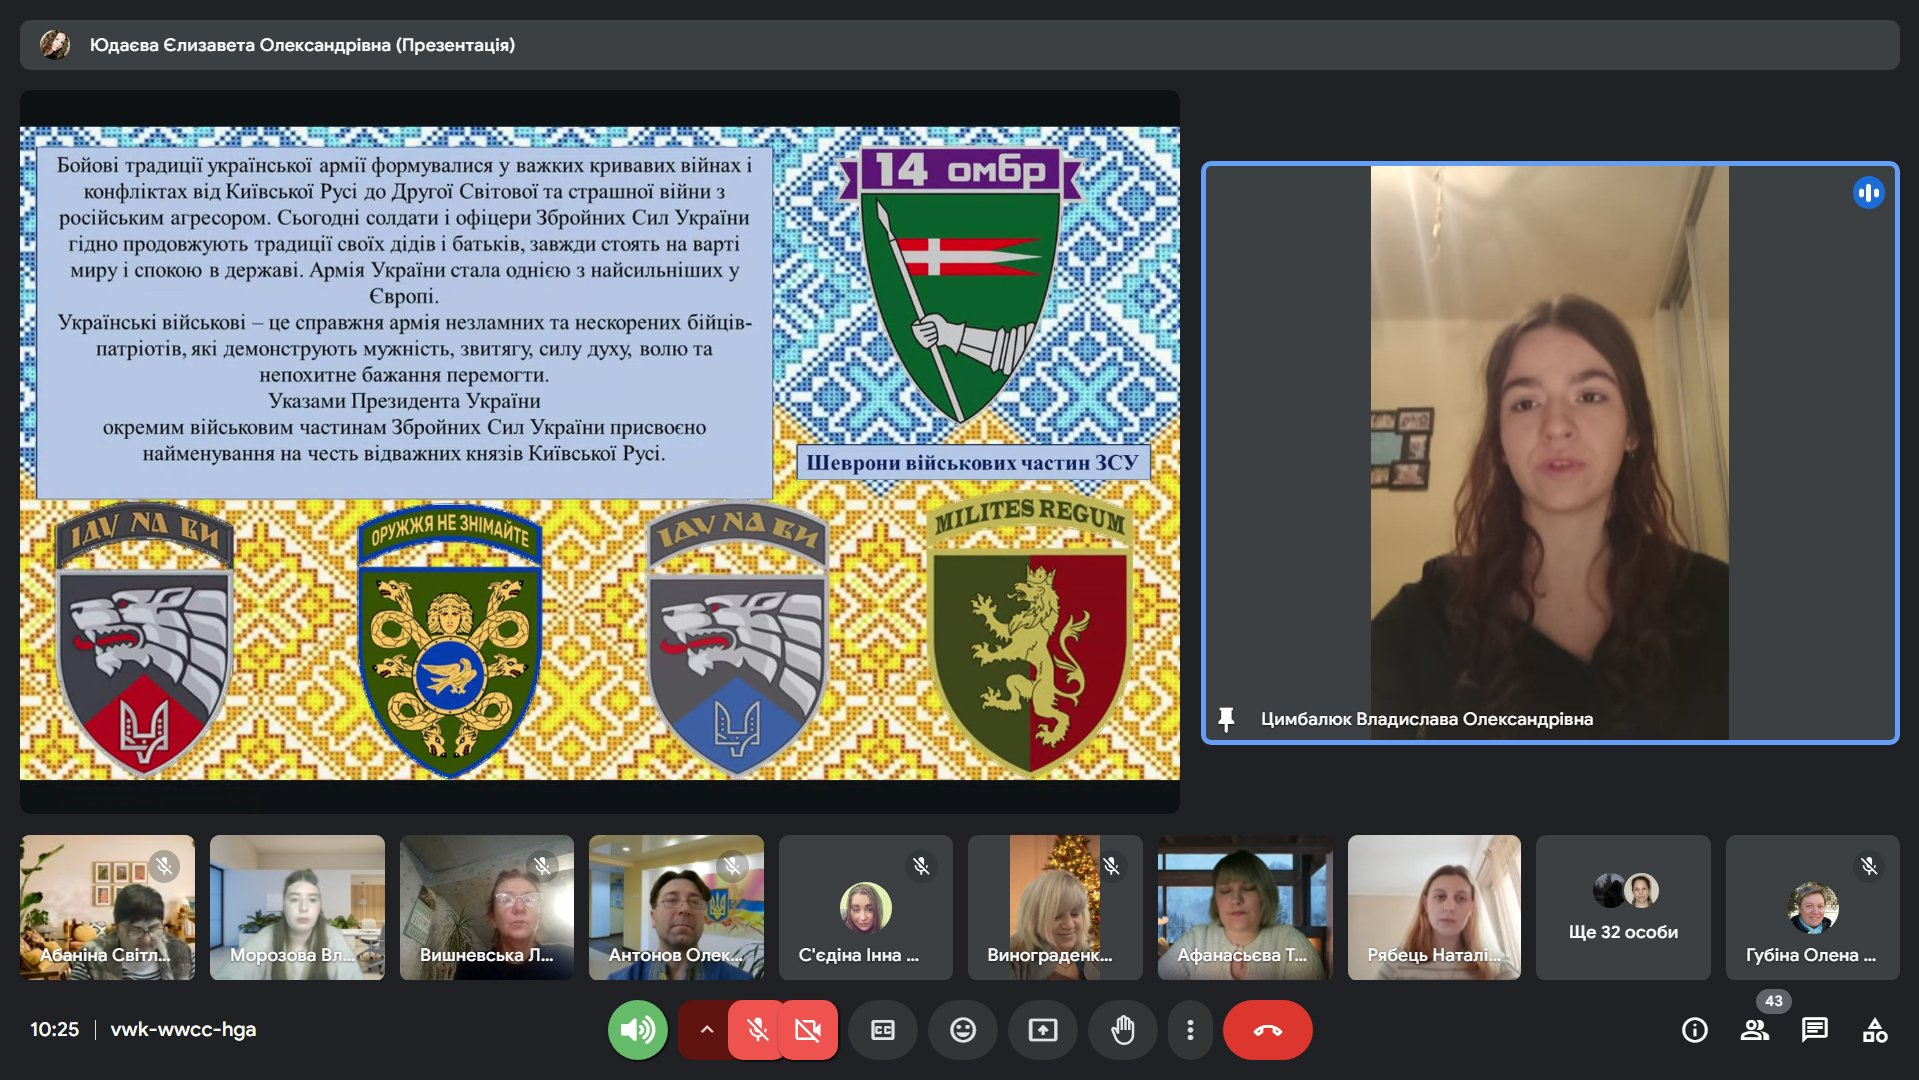Select Губіна Олена participant tile
The image size is (1919, 1080).
tap(1813, 907)
